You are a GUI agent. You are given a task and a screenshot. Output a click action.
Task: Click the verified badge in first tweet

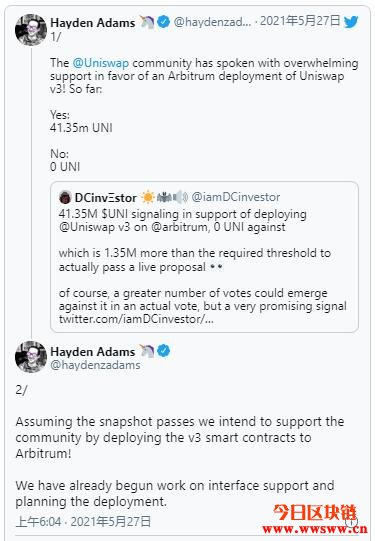click(x=163, y=22)
